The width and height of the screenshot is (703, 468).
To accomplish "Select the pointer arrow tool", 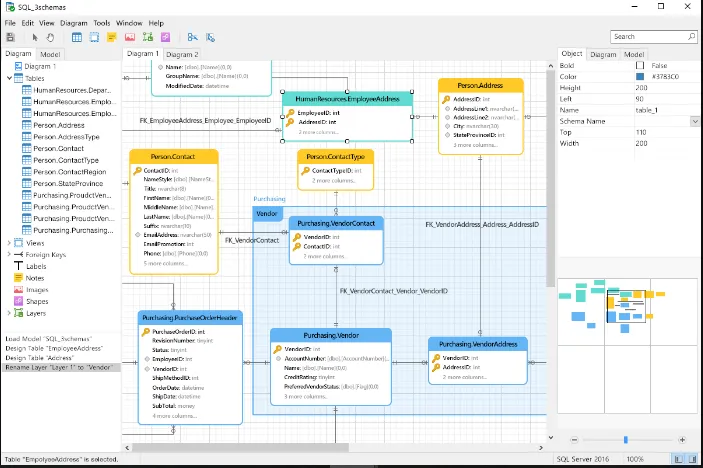I will [35, 37].
